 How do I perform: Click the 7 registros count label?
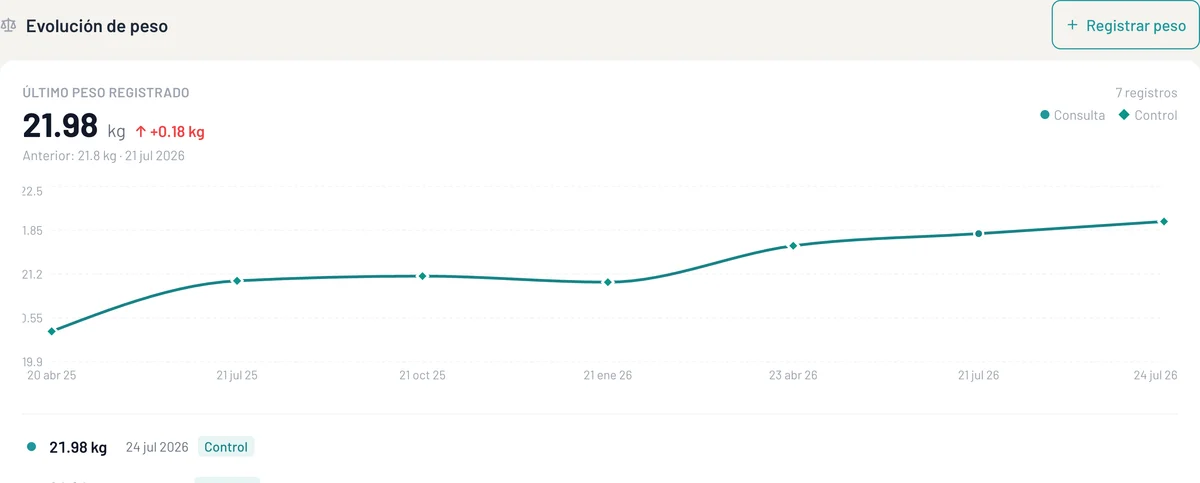1147,93
